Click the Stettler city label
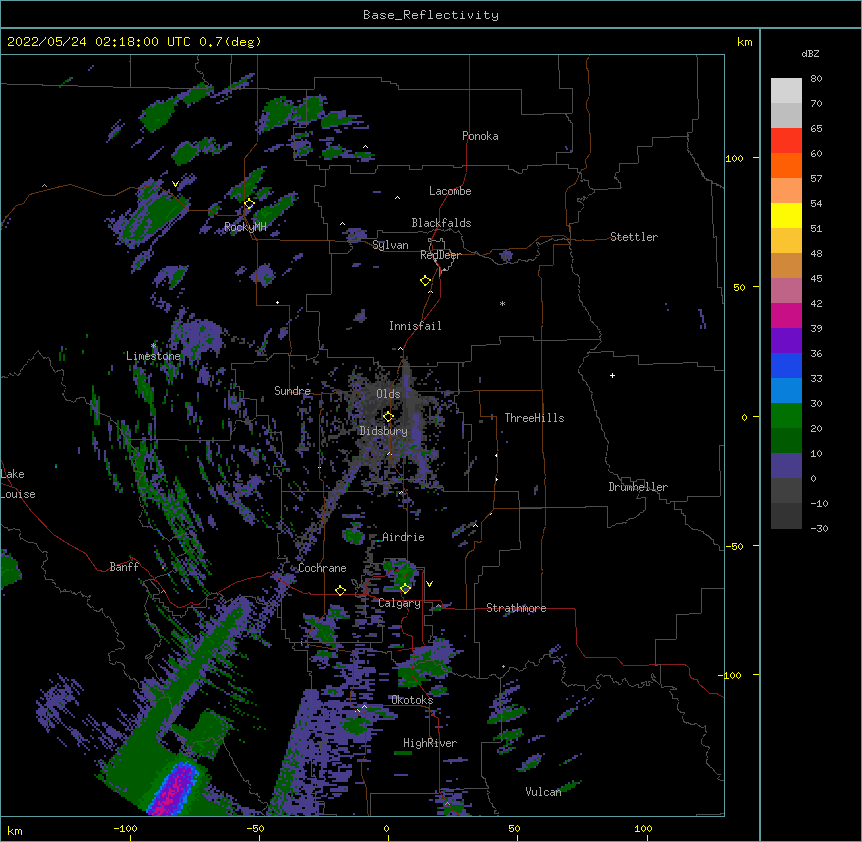The width and height of the screenshot is (862, 842). [x=634, y=237]
